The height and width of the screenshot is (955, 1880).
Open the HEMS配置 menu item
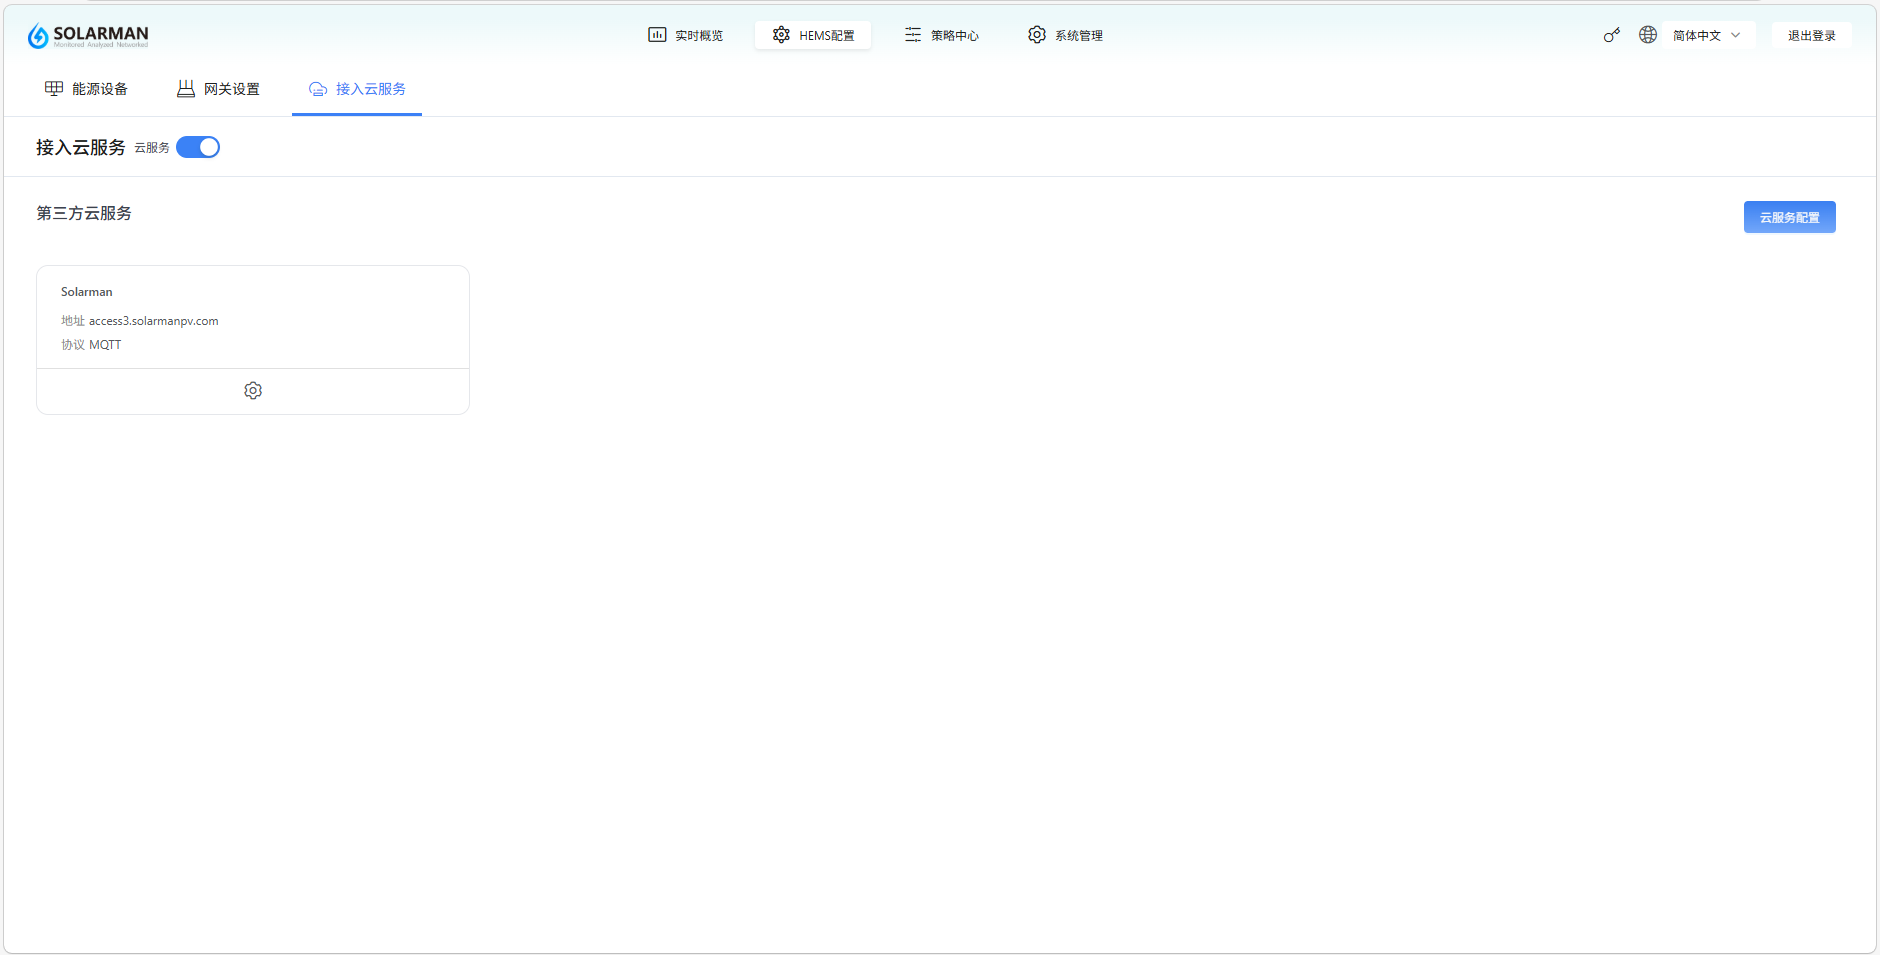(813, 35)
